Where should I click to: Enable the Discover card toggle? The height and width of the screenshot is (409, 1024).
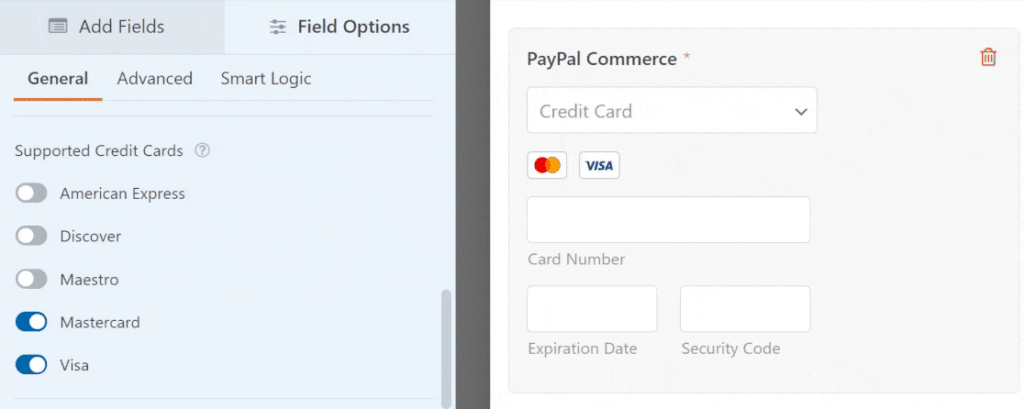coord(31,236)
